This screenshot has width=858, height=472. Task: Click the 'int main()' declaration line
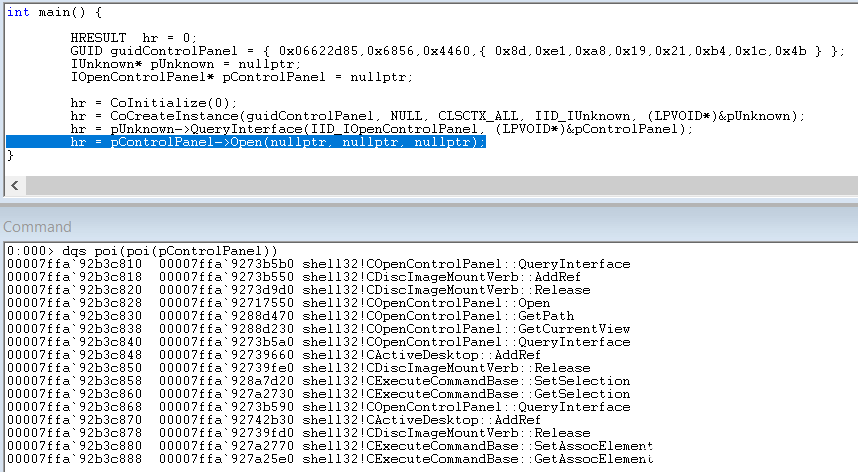point(53,11)
